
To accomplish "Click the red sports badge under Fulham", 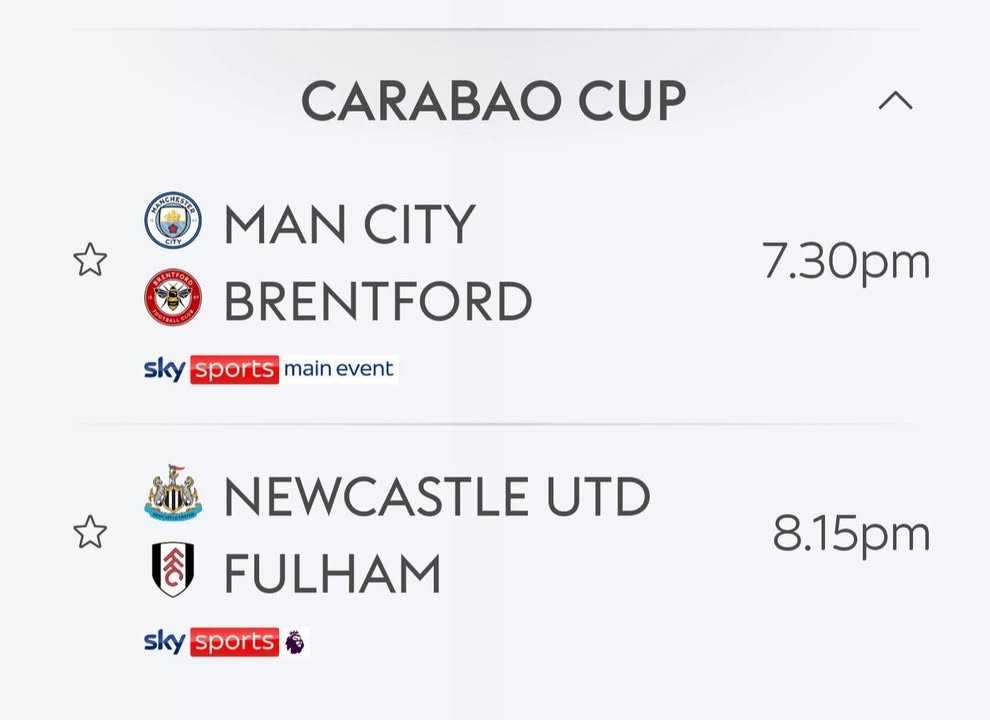I will pyautogui.click(x=234, y=642).
